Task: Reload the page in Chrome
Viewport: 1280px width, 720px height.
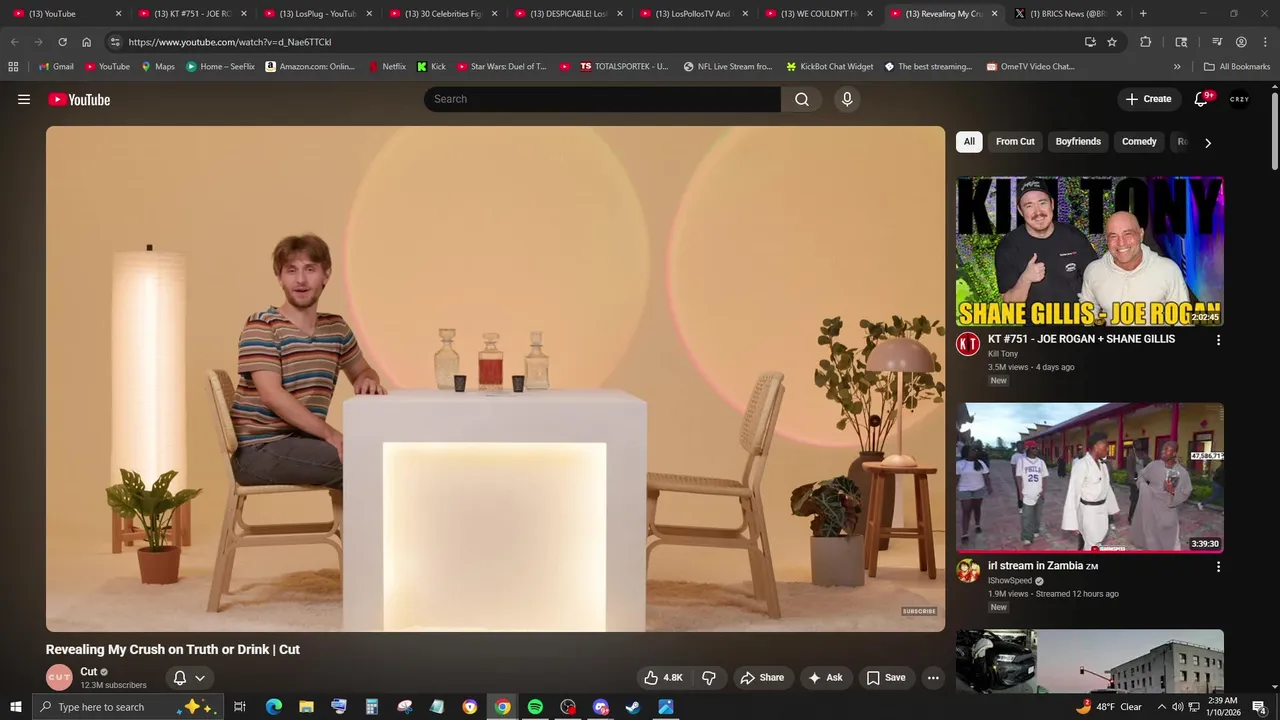Action: pos(62,42)
